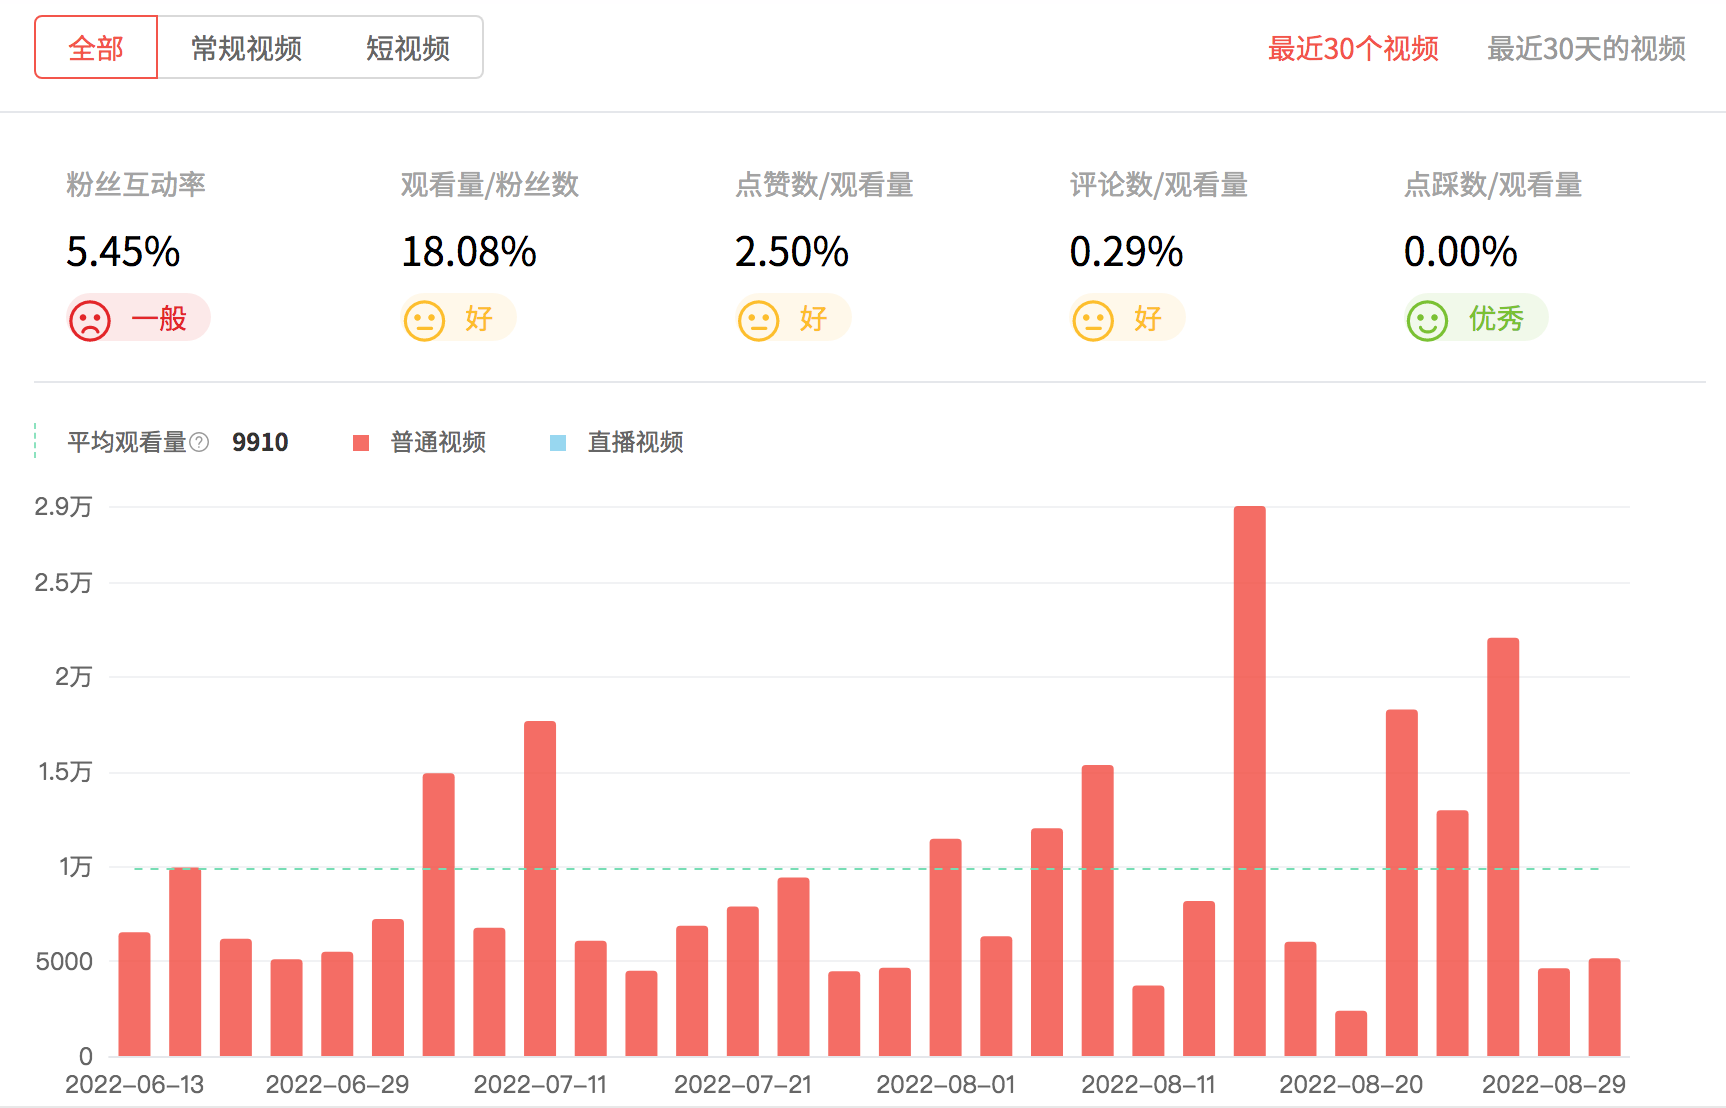1726x1108 pixels.
Task: Toggle 普通视频 legend red square
Action: 361,443
